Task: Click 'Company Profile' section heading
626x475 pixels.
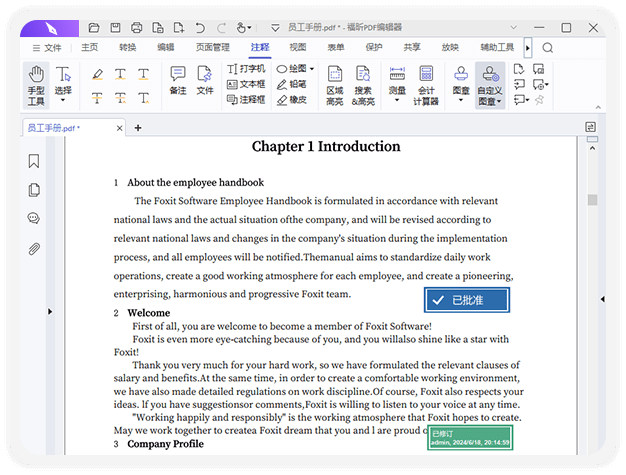Action: point(165,444)
